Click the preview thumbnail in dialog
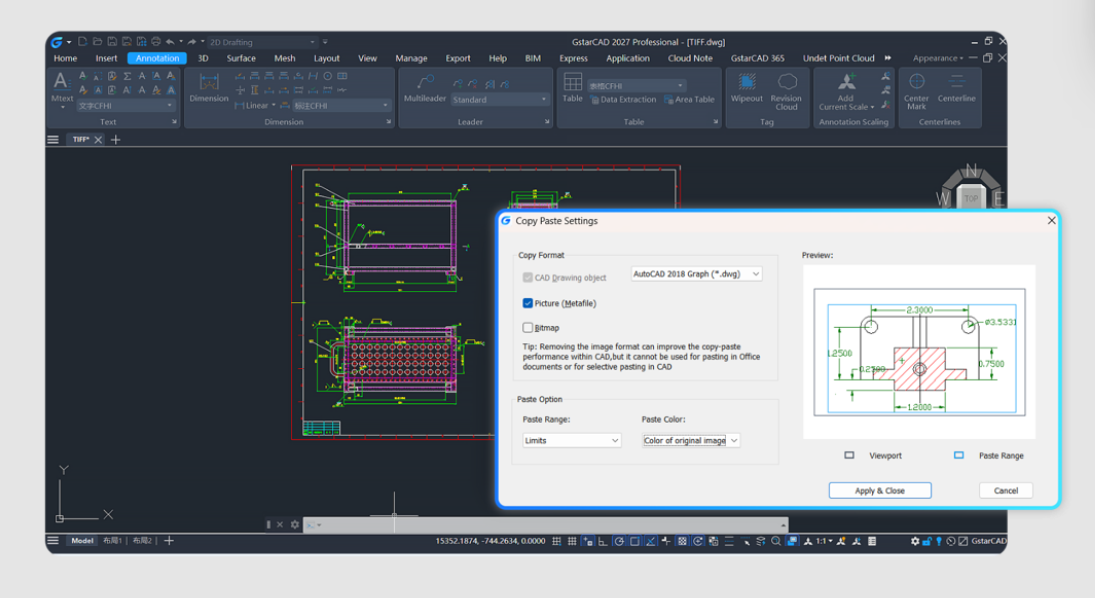This screenshot has height=598, width=1095. tap(919, 352)
